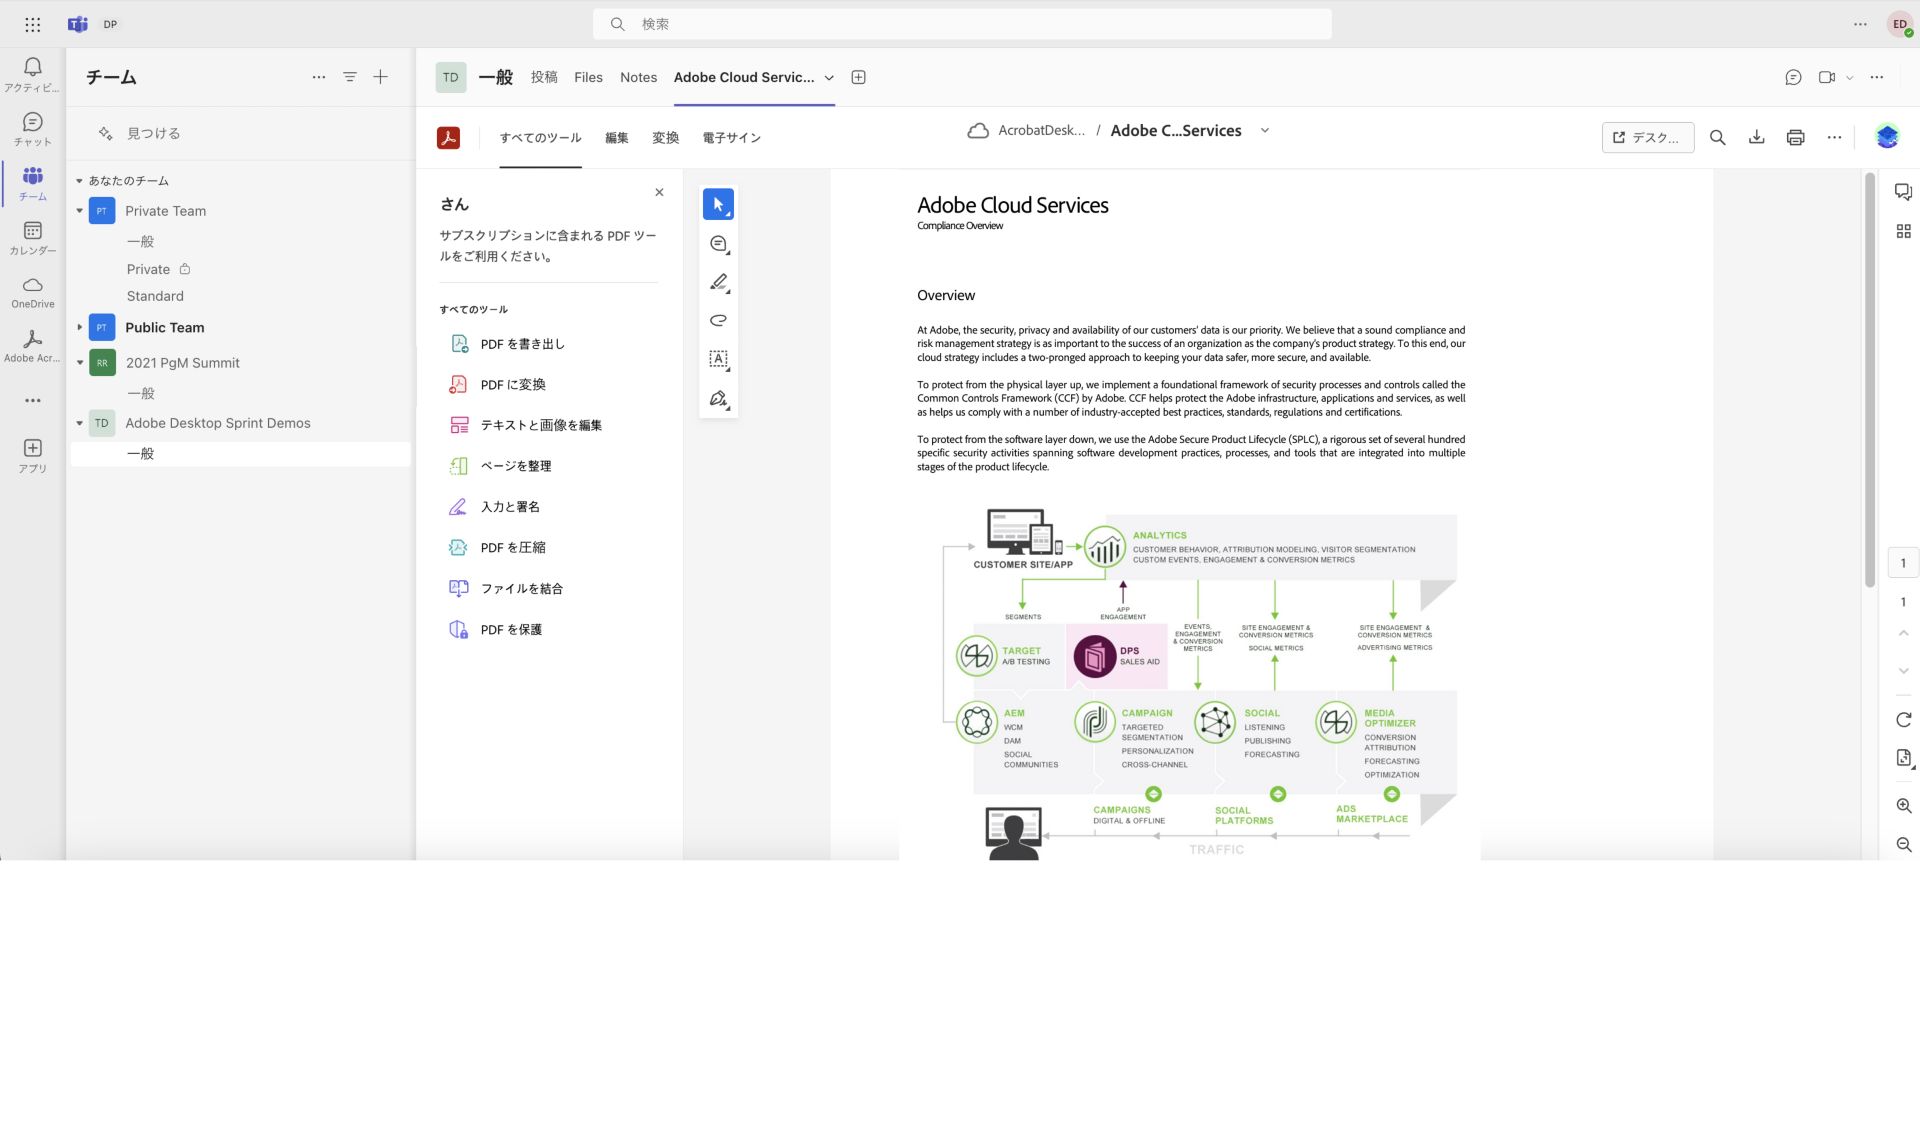Click the document vertical scrollbar
The width and height of the screenshot is (1920, 1143).
(1869, 380)
